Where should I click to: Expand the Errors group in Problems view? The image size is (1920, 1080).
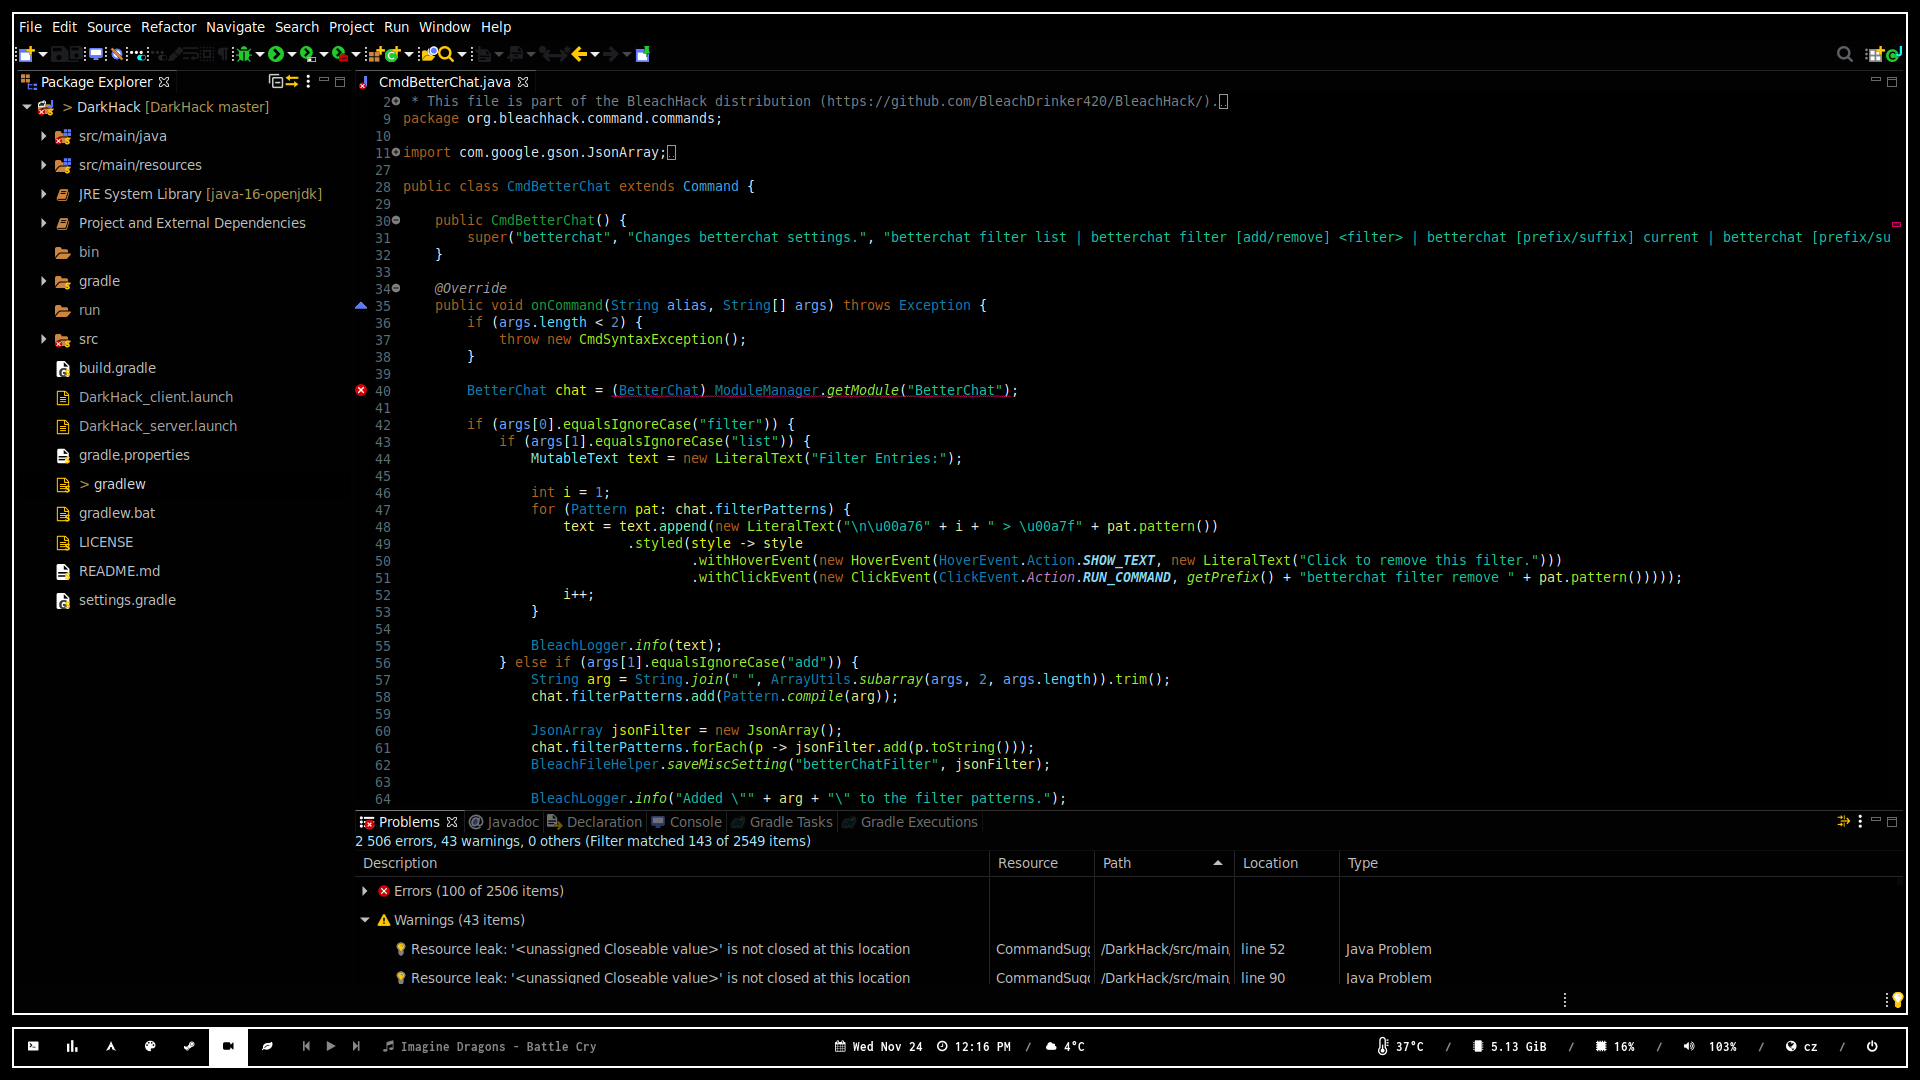coord(365,891)
